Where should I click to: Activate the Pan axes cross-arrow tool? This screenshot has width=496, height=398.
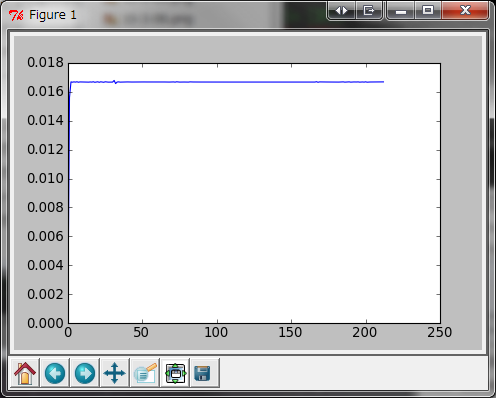(x=115, y=373)
